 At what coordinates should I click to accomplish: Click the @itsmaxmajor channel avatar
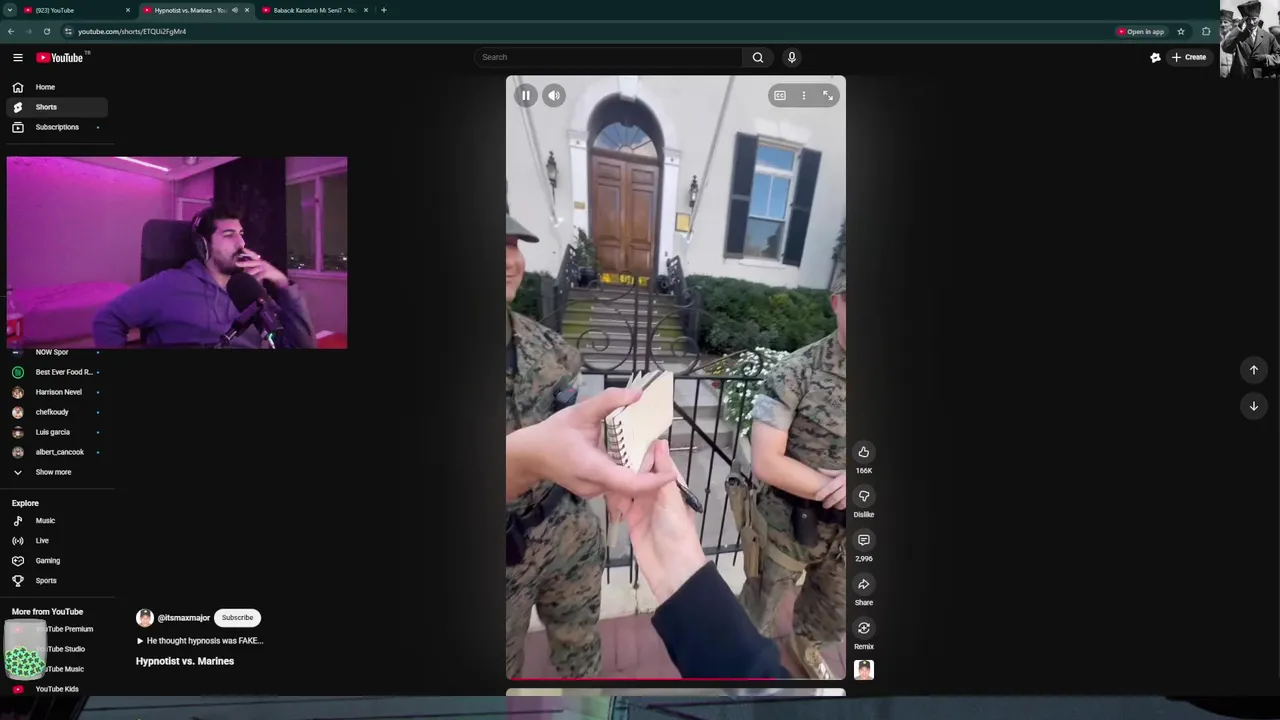point(145,618)
